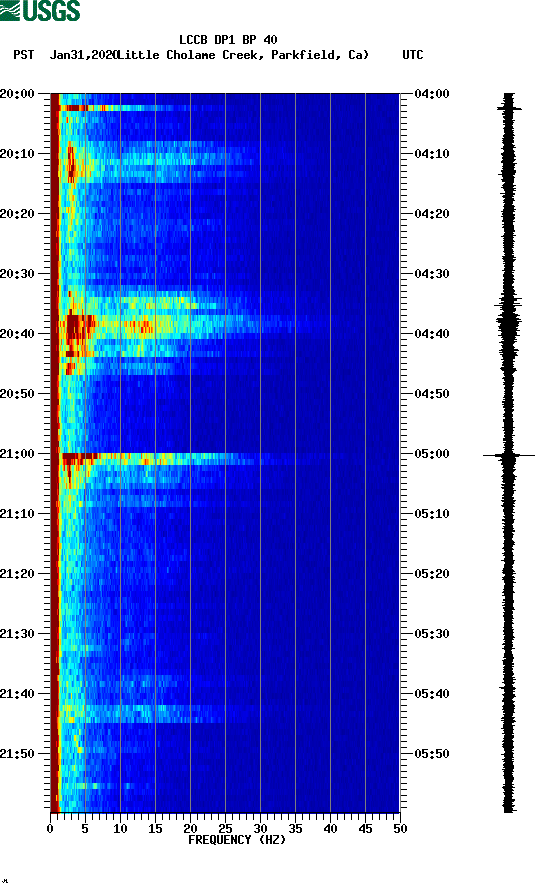Image resolution: width=552 pixels, height=892 pixels.
Task: Click the 'Jan31,2020' date text
Action: [83, 55]
